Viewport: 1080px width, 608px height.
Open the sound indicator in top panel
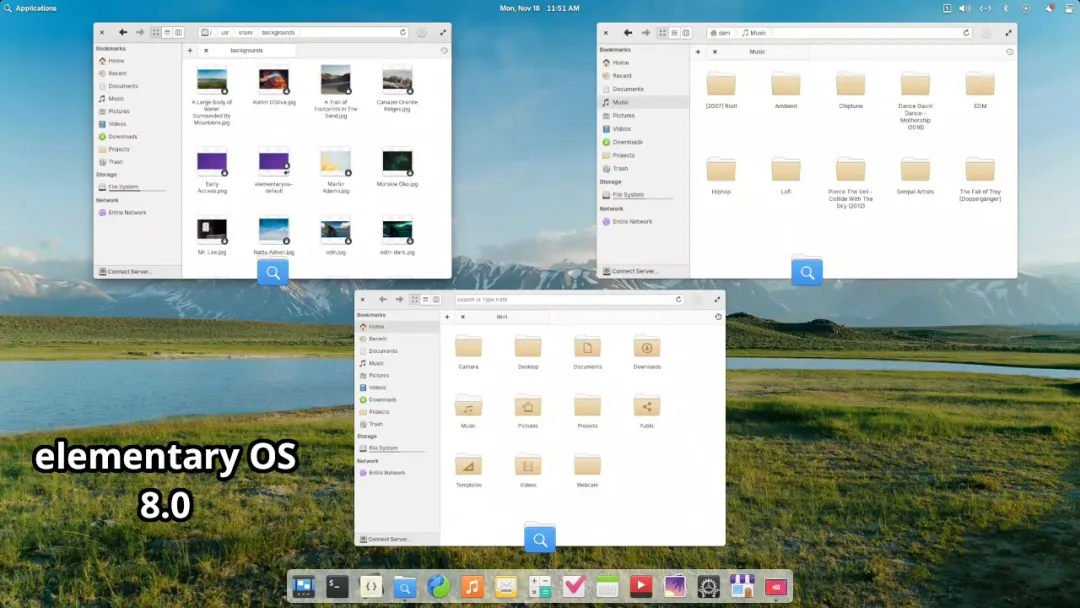964,8
